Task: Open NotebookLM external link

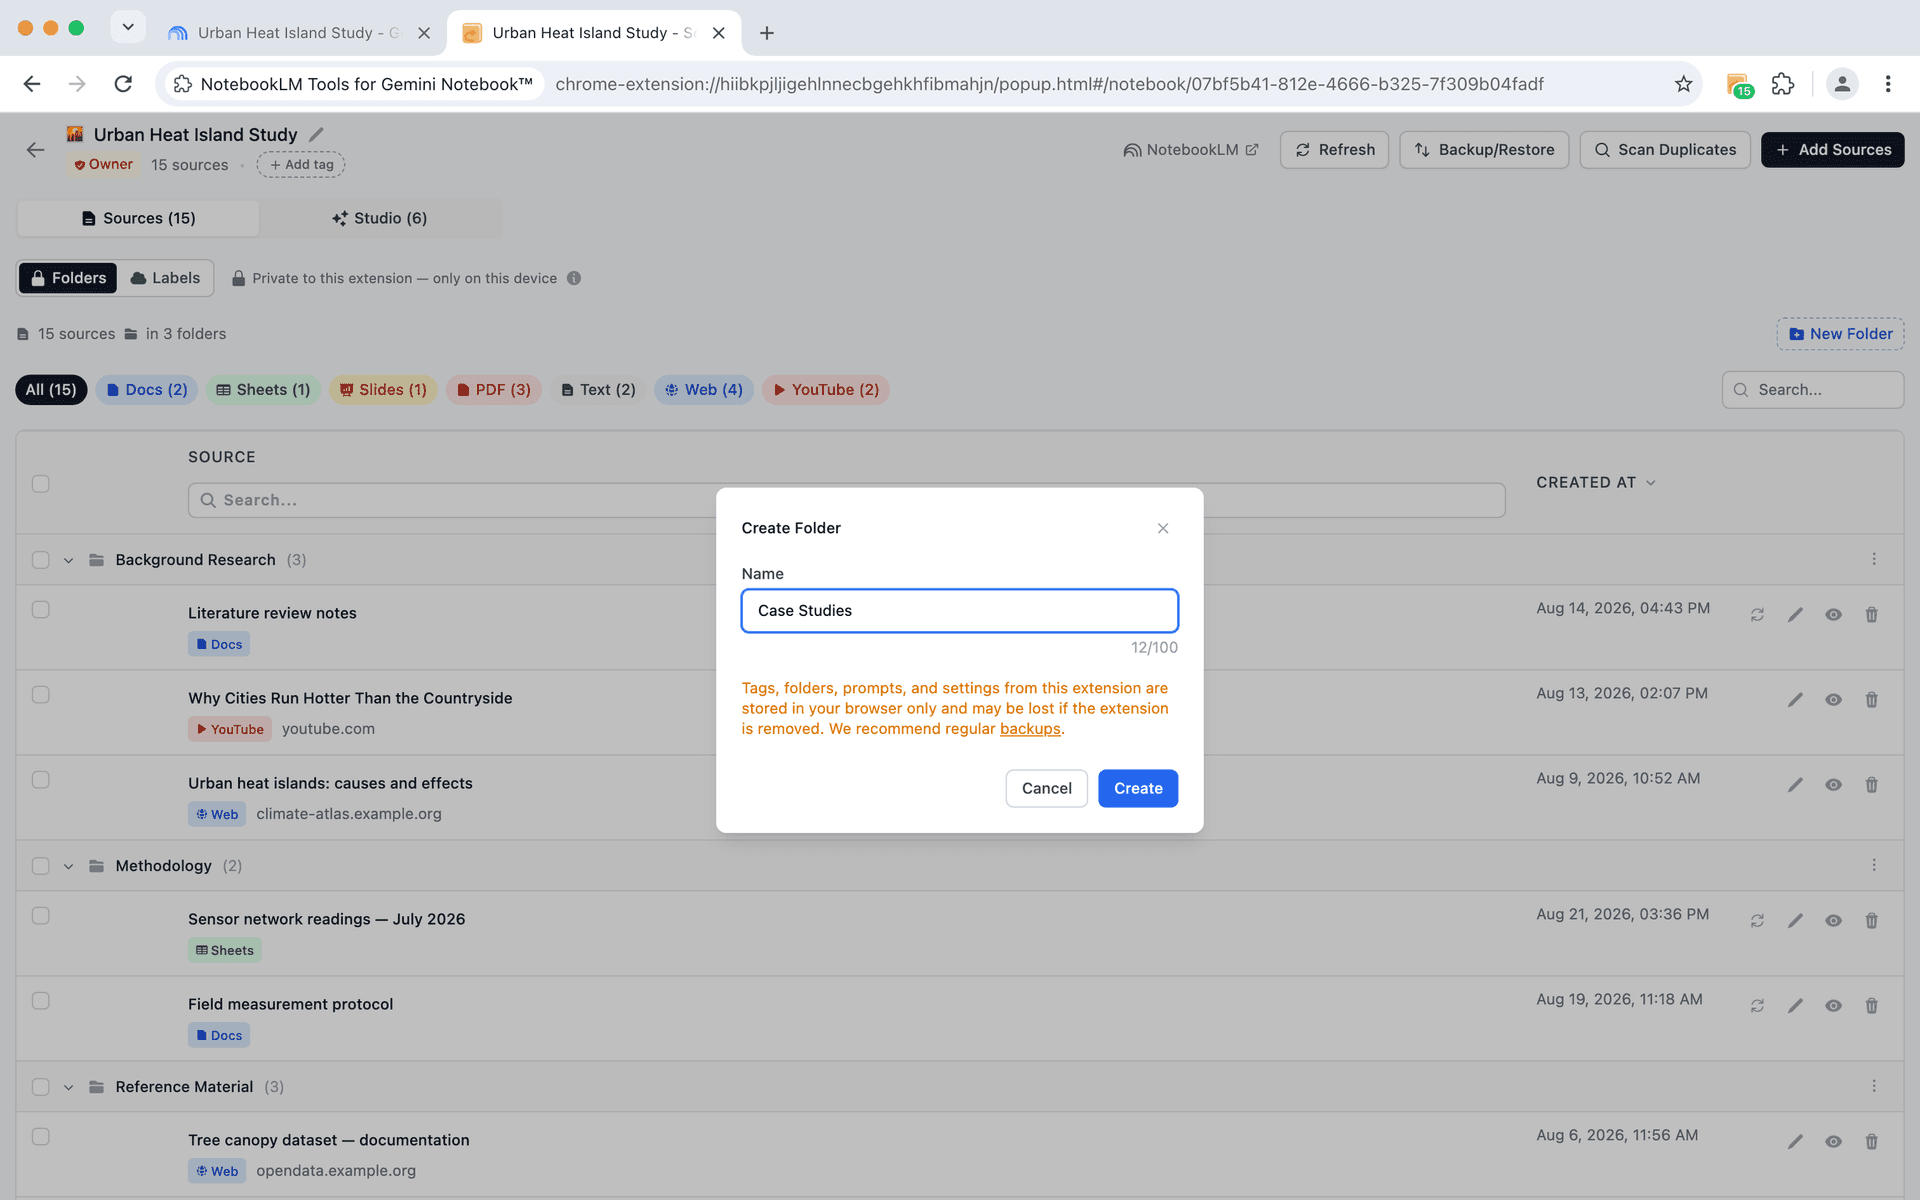Action: pyautogui.click(x=1191, y=150)
